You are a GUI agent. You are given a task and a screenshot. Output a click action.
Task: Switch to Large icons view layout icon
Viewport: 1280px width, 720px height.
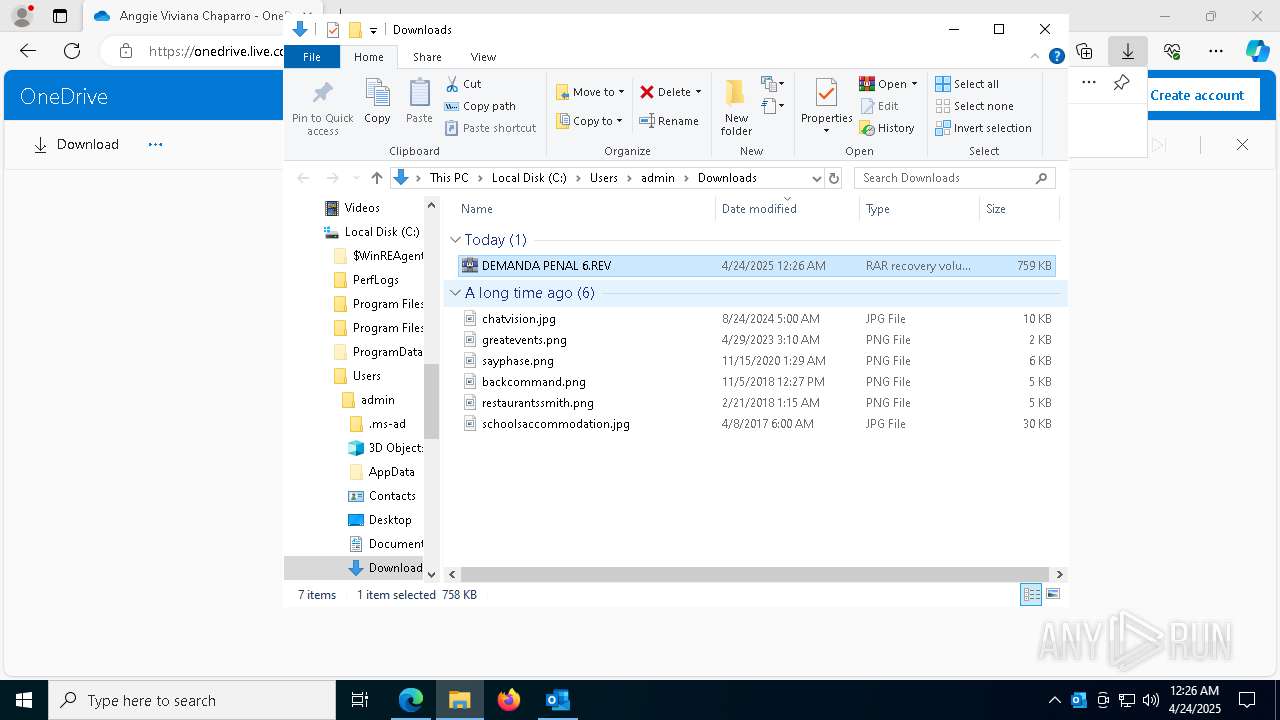click(x=1053, y=595)
